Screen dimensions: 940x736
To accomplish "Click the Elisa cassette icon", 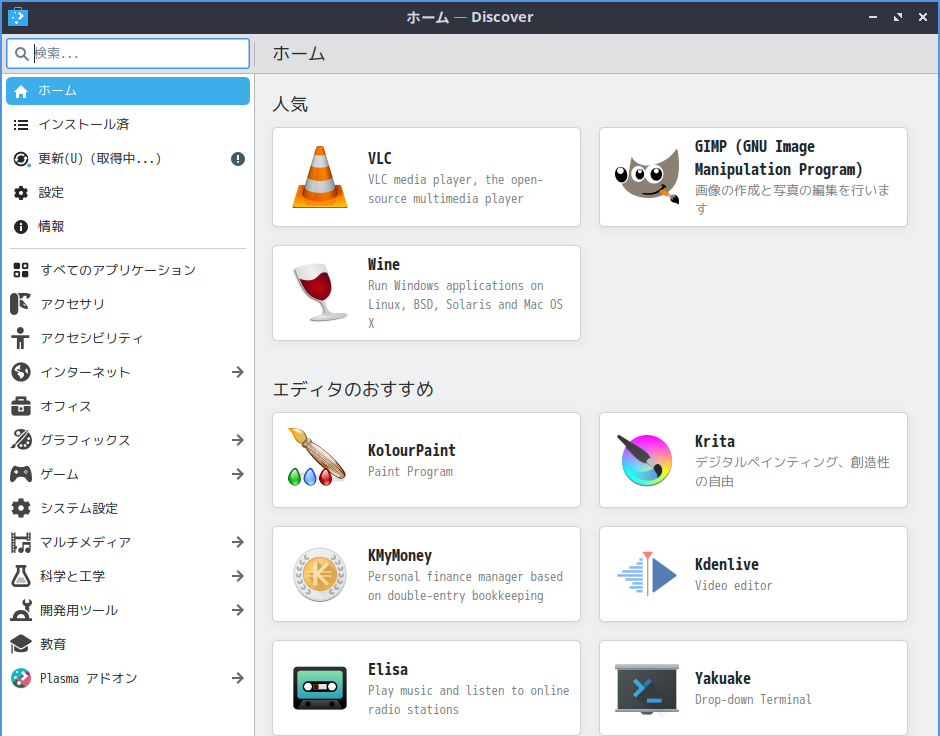I will tap(320, 688).
